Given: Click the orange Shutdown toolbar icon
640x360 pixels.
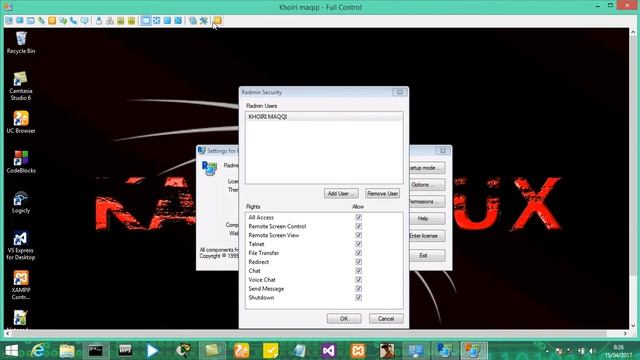Looking at the screenshot, I should pos(52,20).
